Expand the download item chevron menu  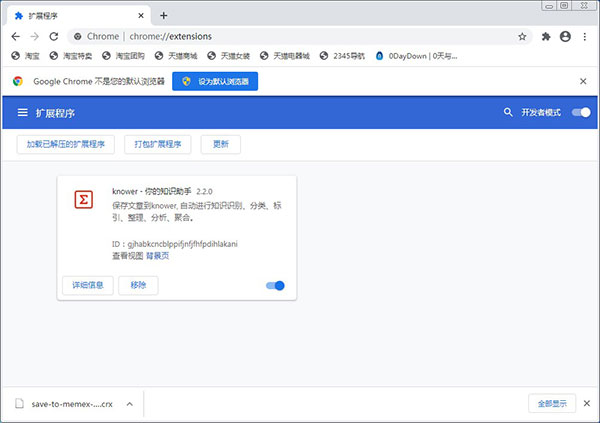pos(130,404)
